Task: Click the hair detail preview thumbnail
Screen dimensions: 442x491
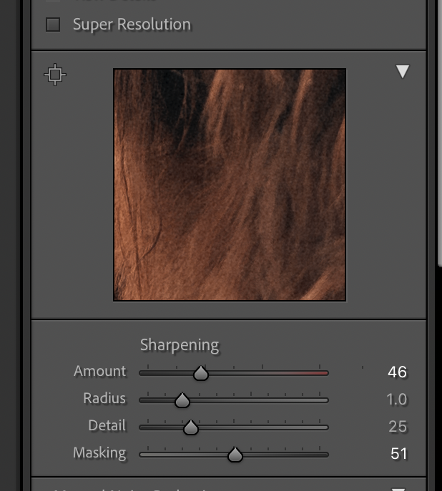Action: 229,184
